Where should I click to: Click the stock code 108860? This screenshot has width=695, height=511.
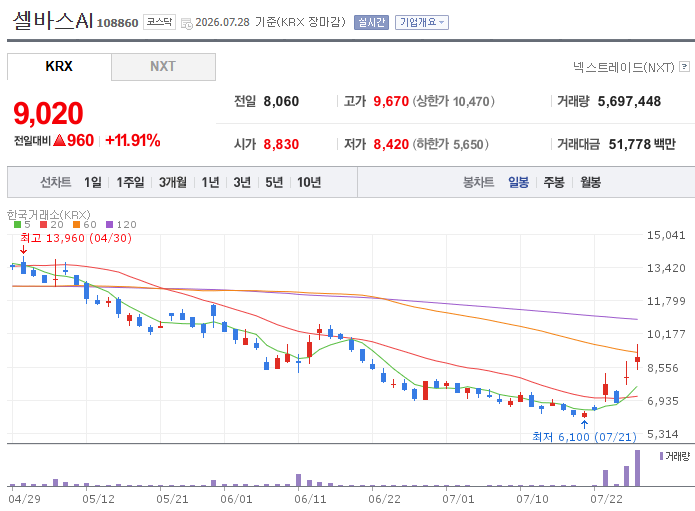pos(117,23)
